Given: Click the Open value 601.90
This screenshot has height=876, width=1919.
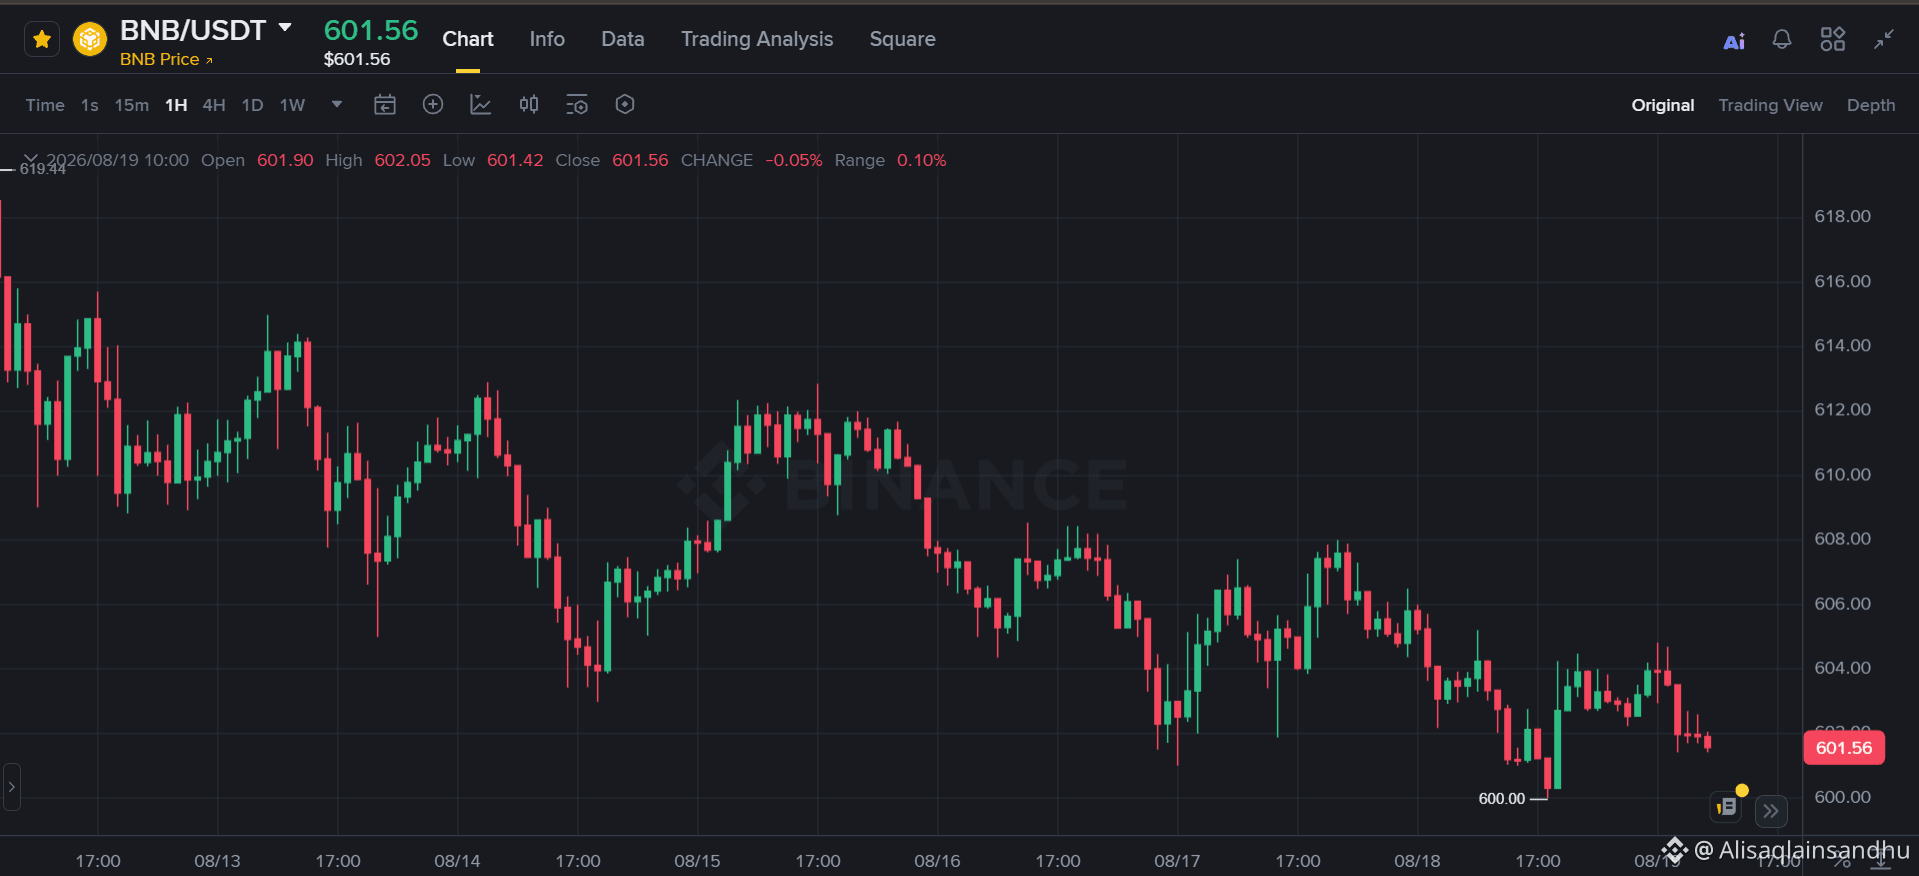Looking at the screenshot, I should coord(285,160).
